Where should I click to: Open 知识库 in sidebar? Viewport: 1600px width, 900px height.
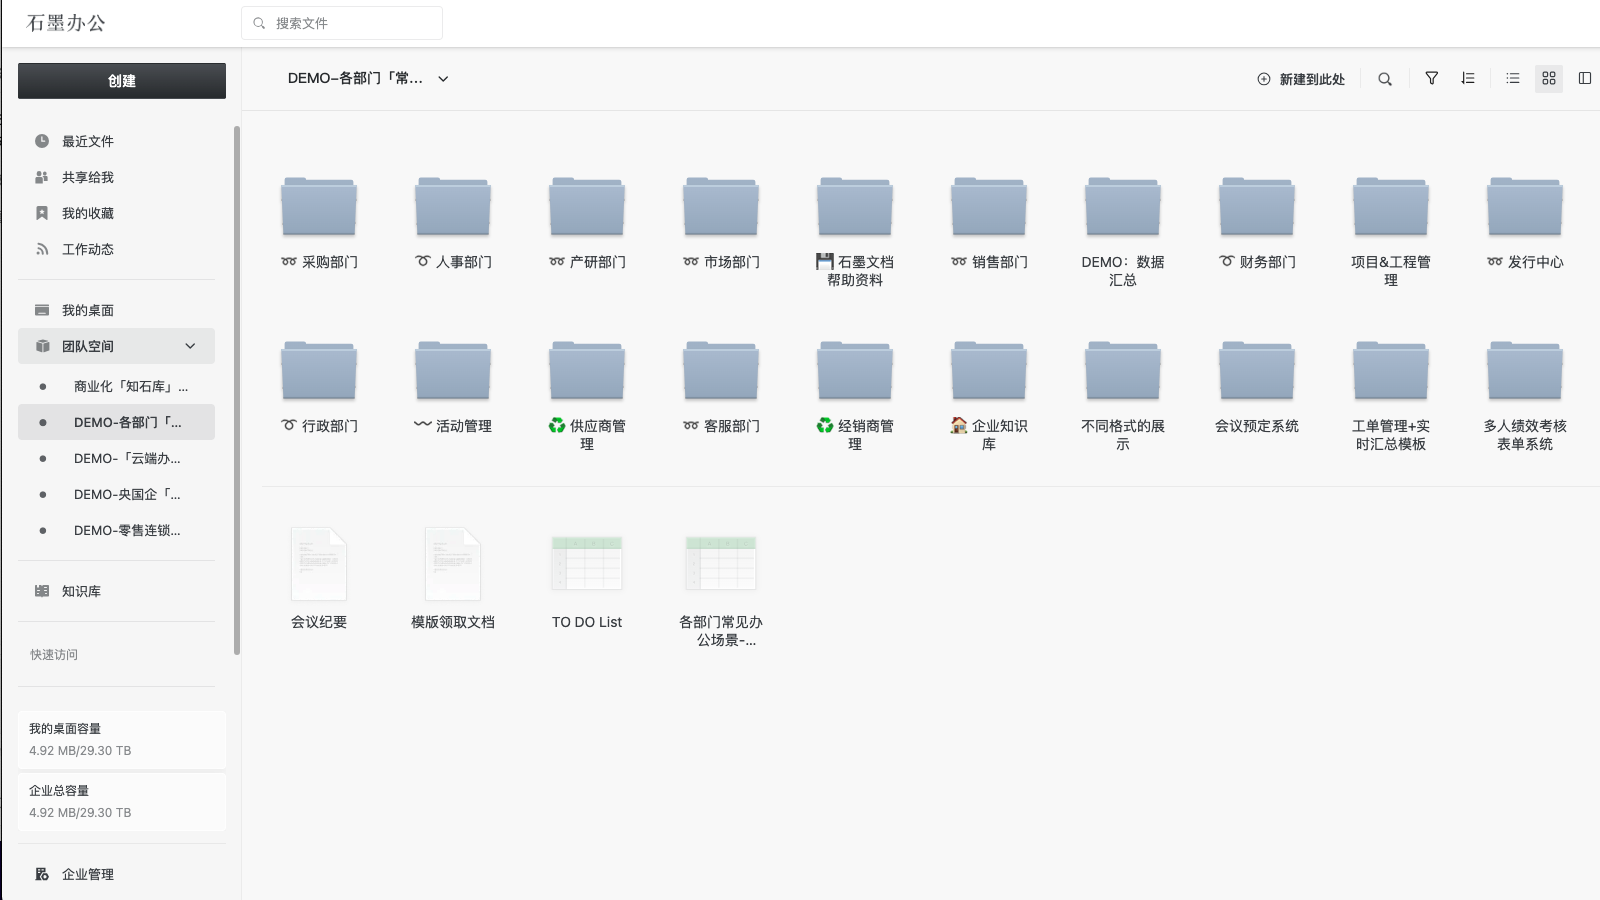[x=116, y=591]
